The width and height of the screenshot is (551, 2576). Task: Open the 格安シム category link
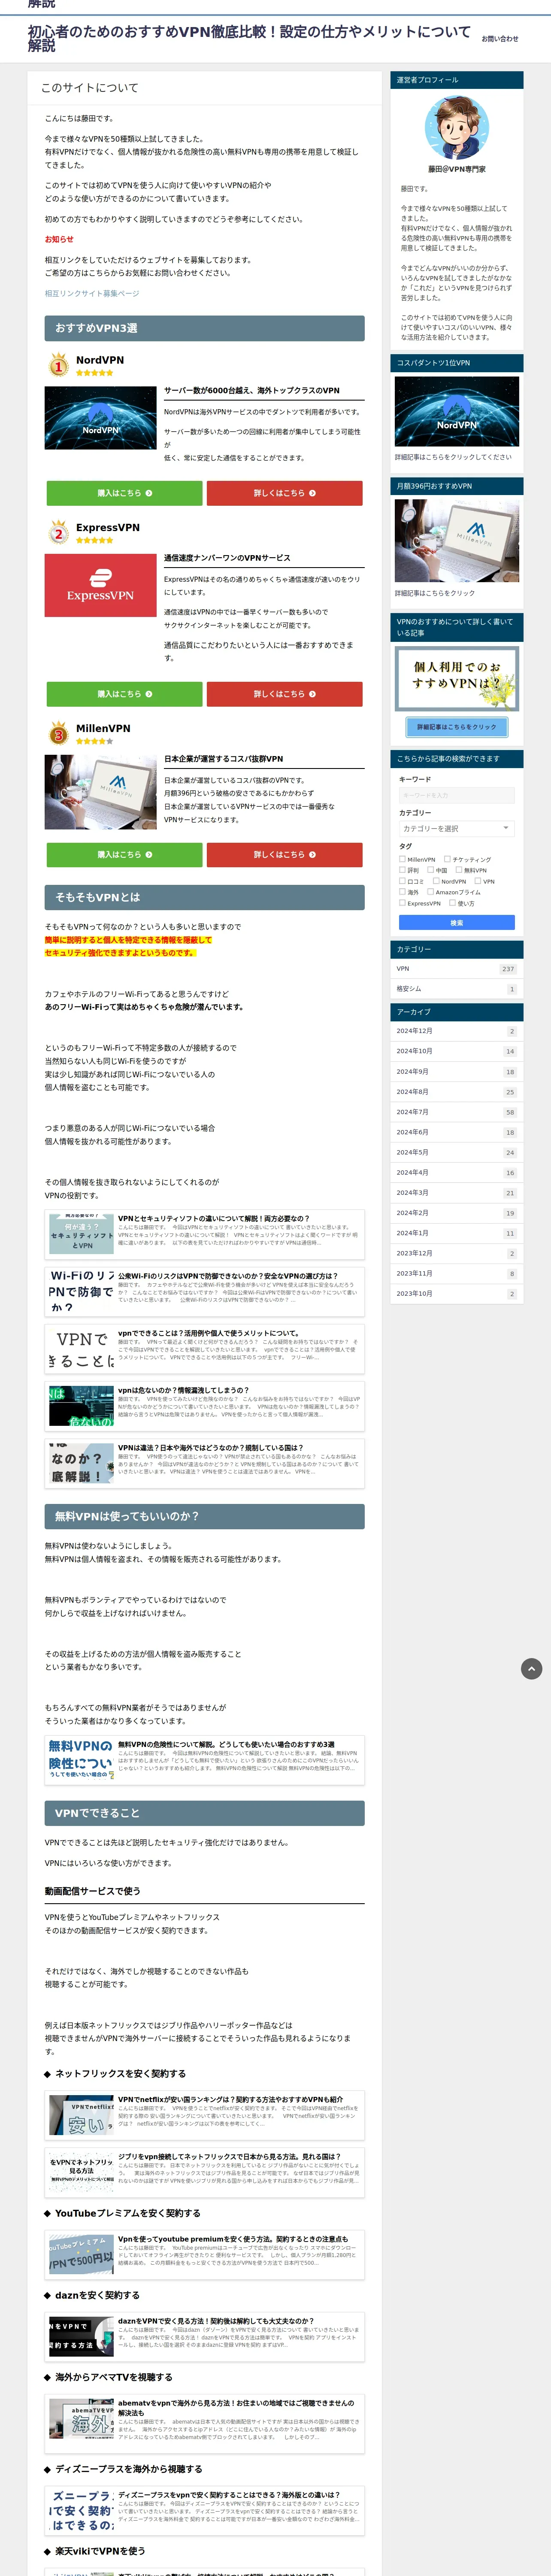coord(456,989)
